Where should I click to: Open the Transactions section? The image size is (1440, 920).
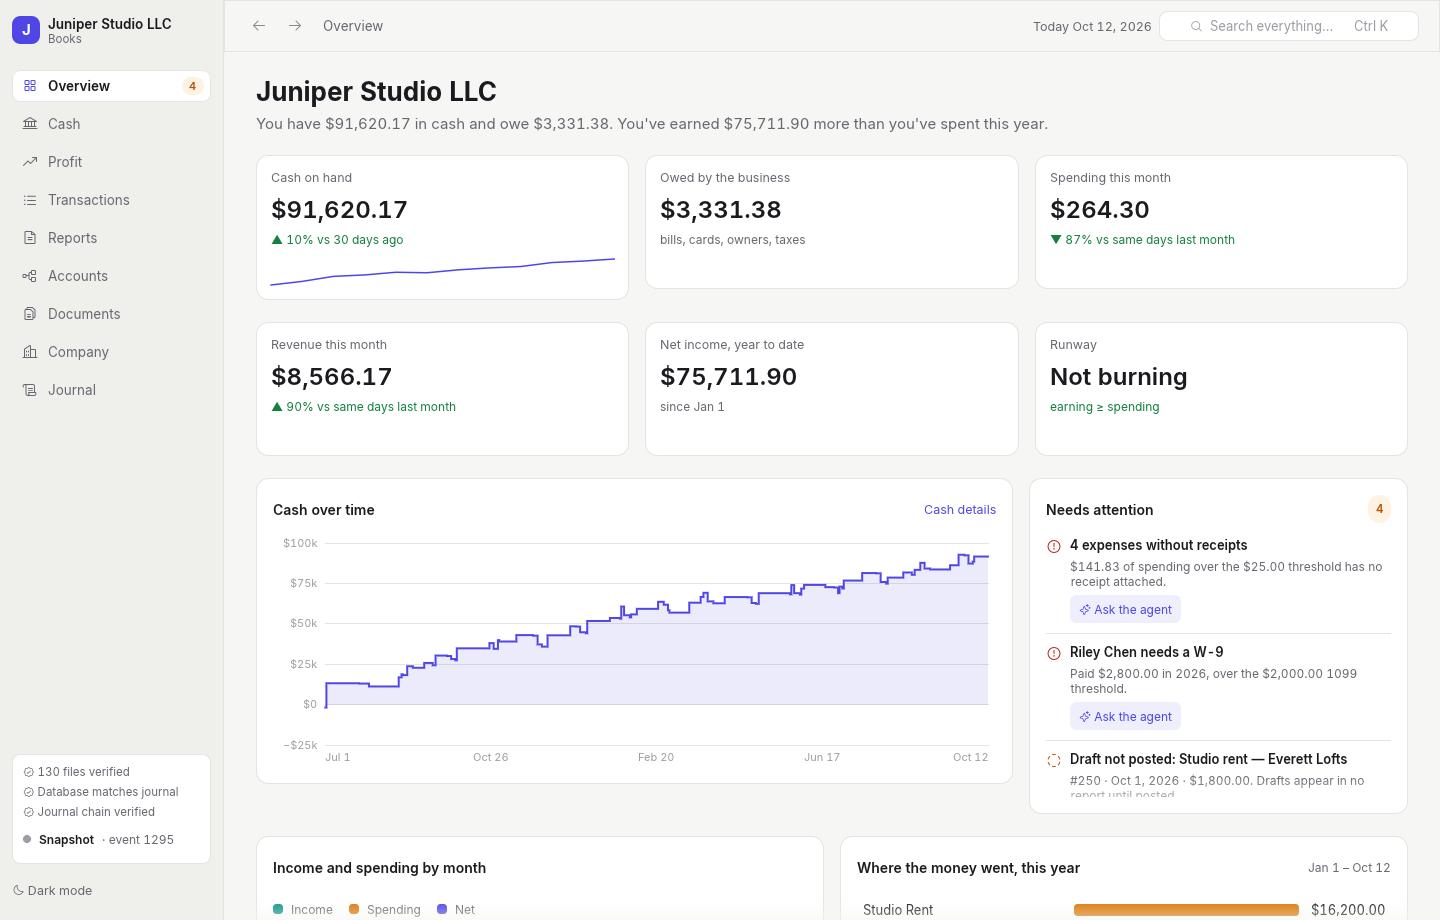click(111, 200)
